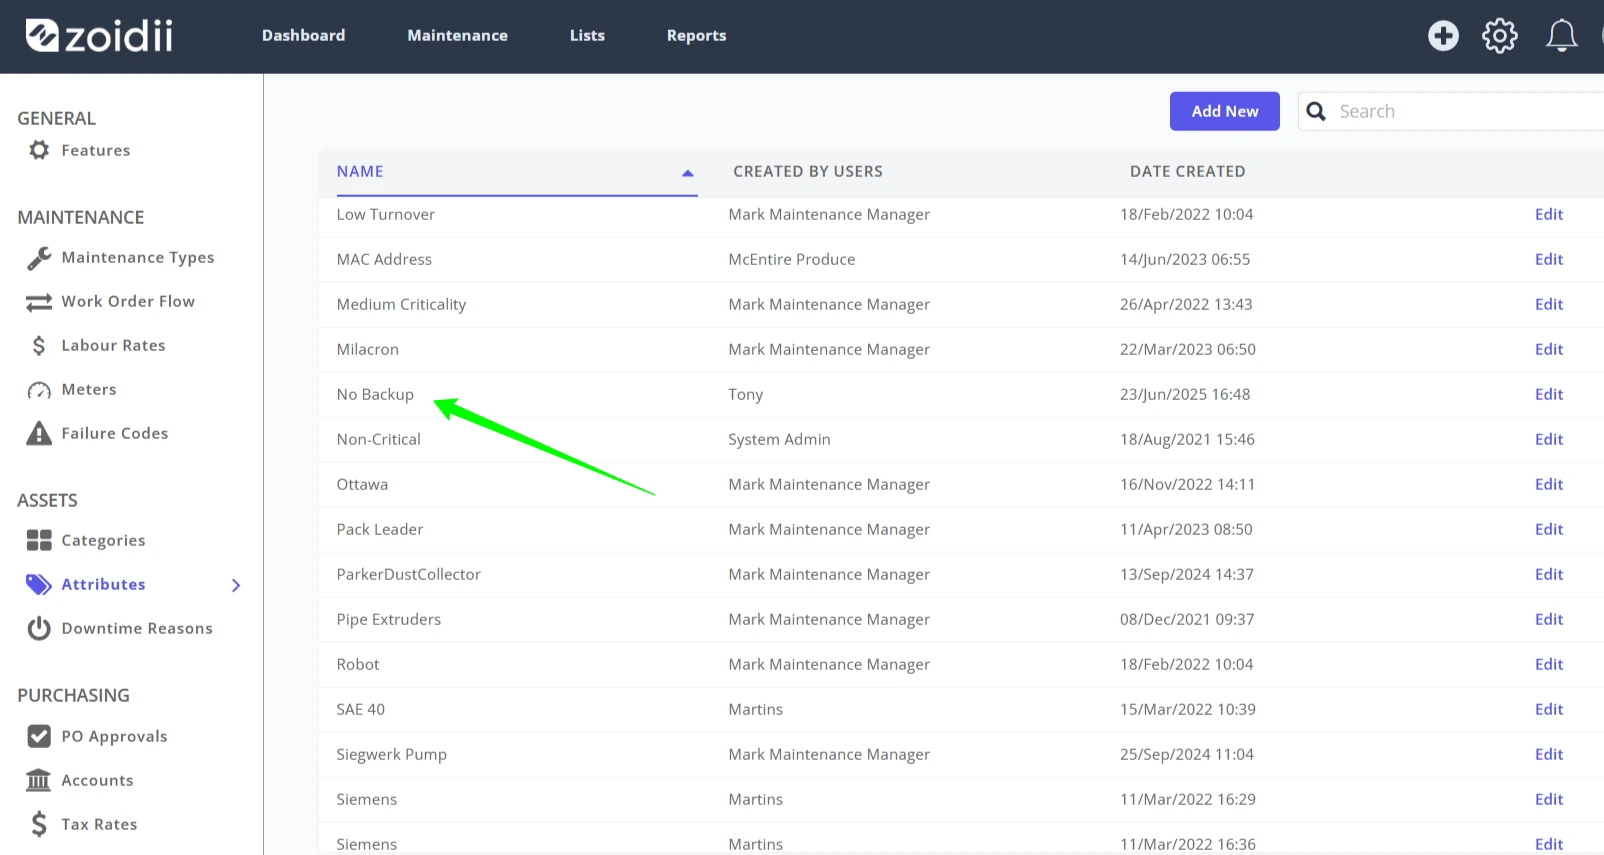Image resolution: width=1604 pixels, height=855 pixels.
Task: Open the Dashboard menu
Action: [x=303, y=36]
